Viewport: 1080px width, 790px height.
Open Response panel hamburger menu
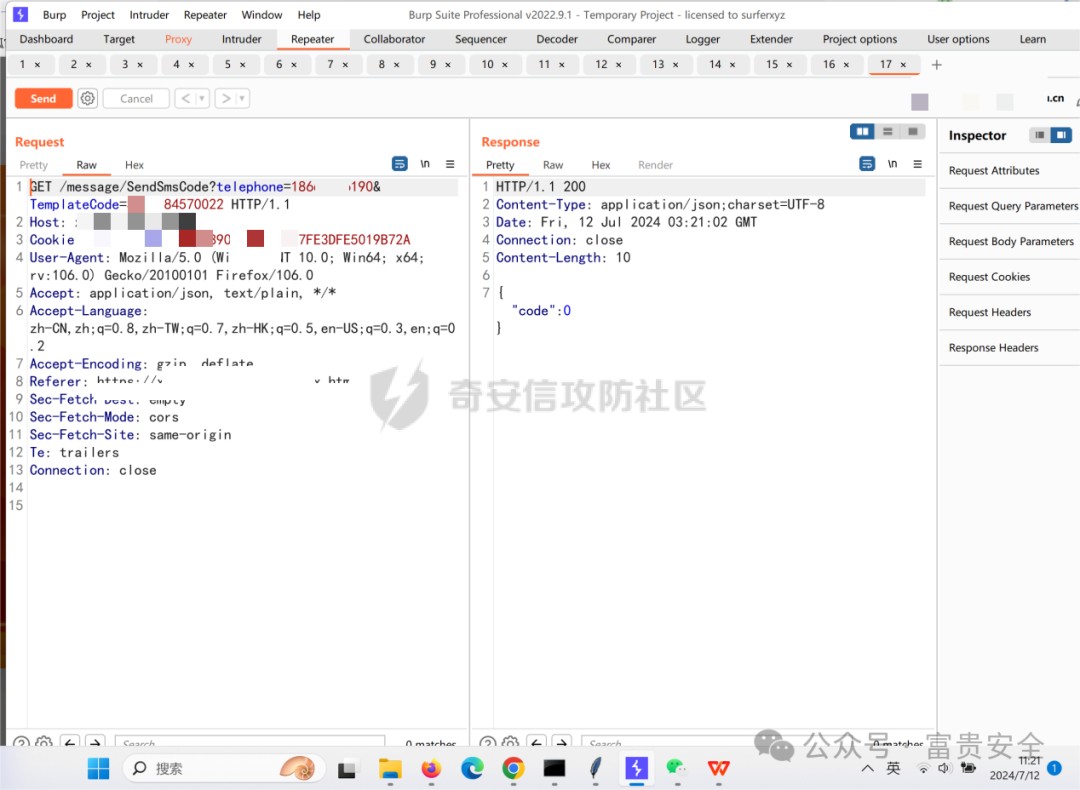[x=917, y=164]
